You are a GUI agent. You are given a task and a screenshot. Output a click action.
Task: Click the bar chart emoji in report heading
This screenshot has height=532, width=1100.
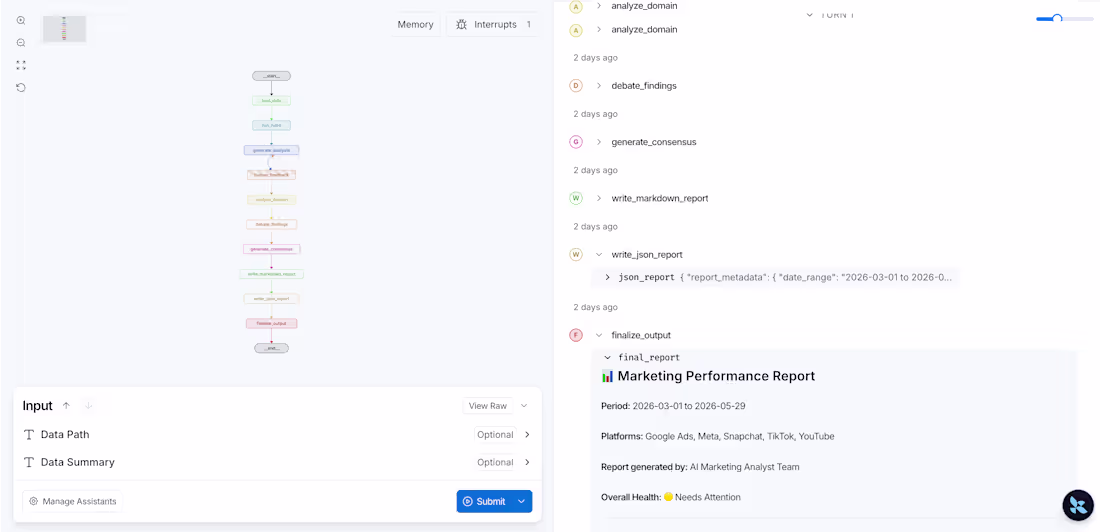(x=608, y=376)
